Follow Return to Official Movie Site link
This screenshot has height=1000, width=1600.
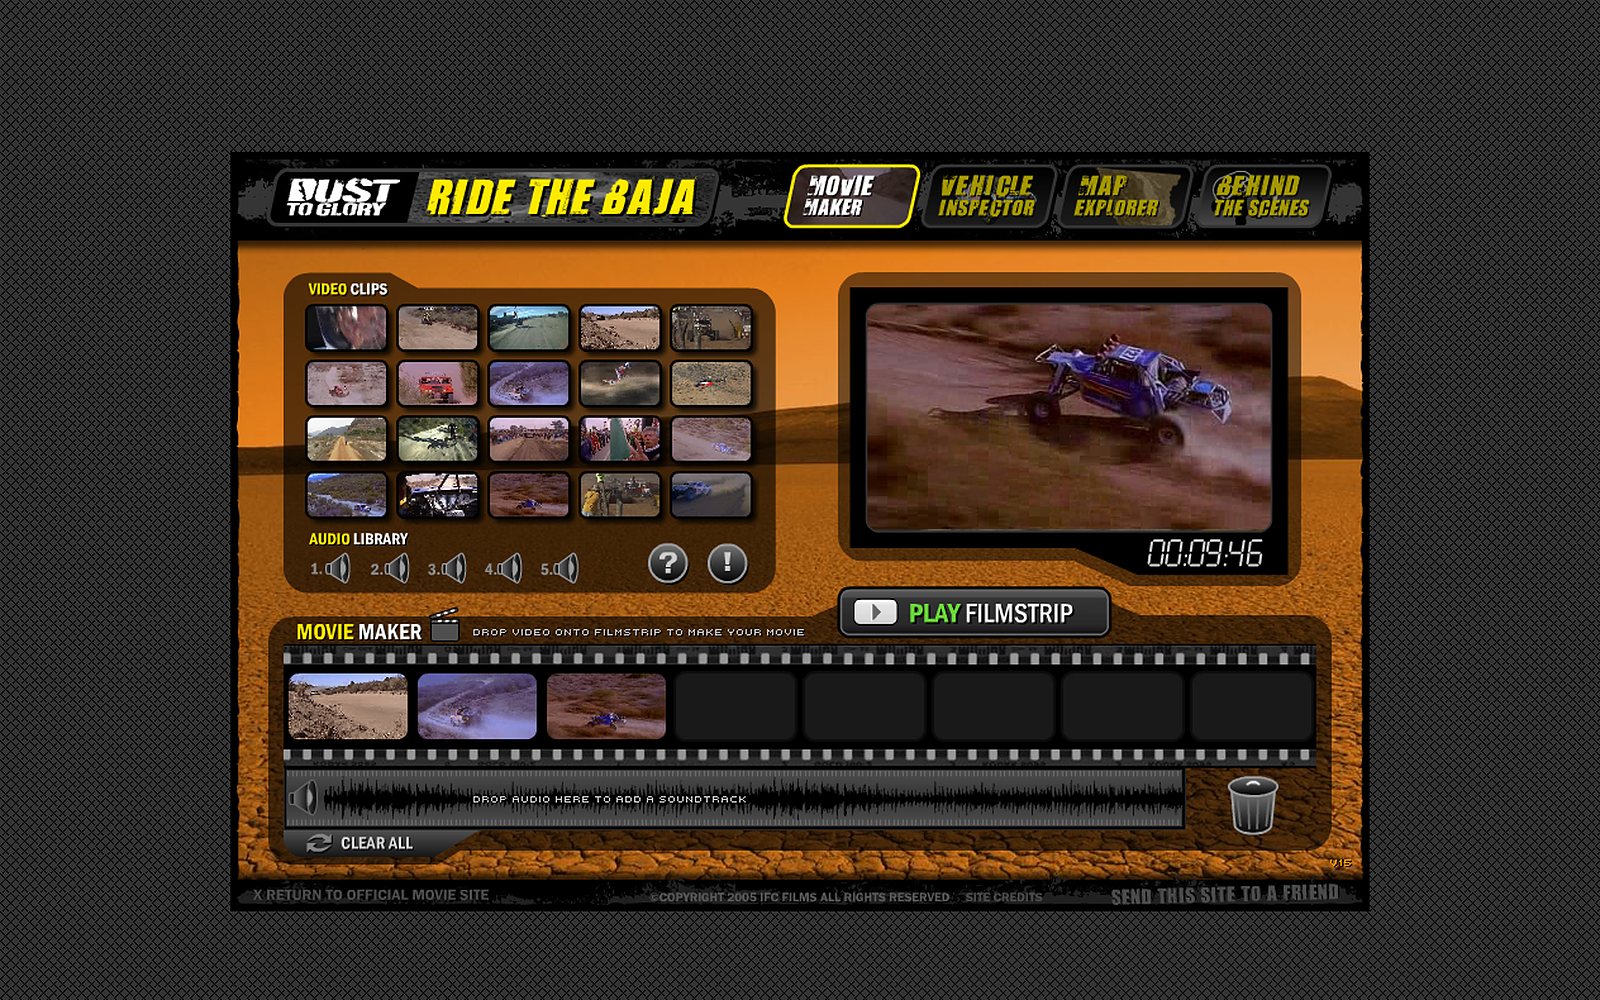pos(371,895)
